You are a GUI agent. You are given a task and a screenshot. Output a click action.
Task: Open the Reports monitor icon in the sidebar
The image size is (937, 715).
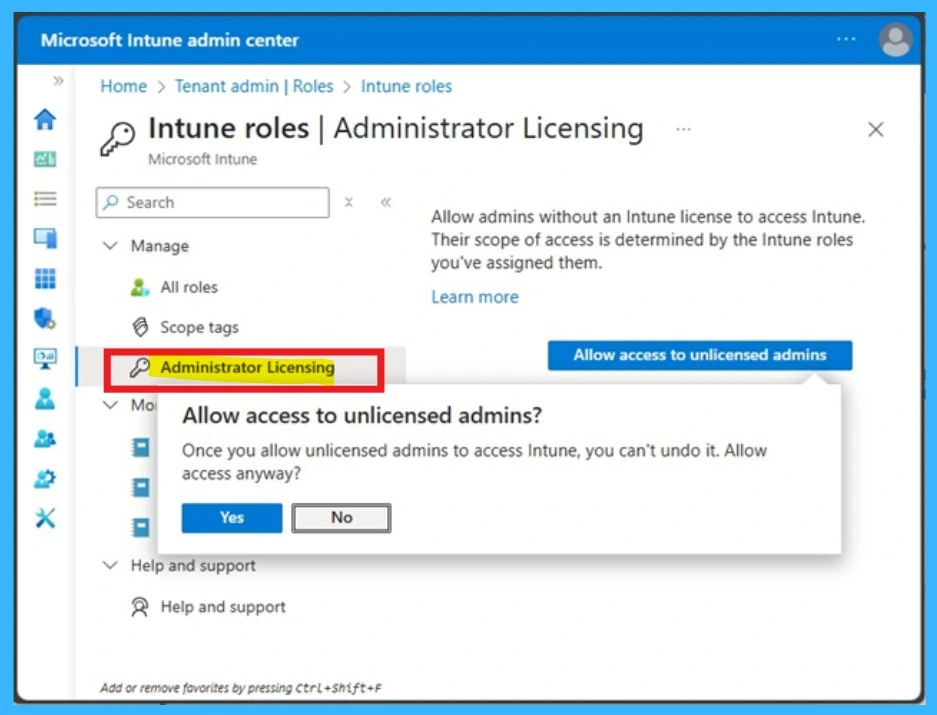[44, 360]
